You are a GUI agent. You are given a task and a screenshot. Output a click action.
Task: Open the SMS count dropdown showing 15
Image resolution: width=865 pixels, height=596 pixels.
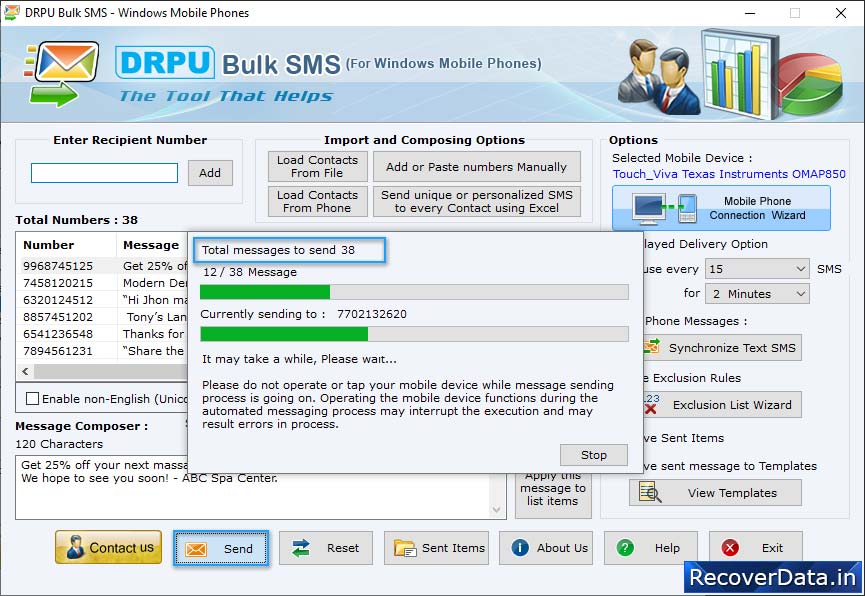757,269
